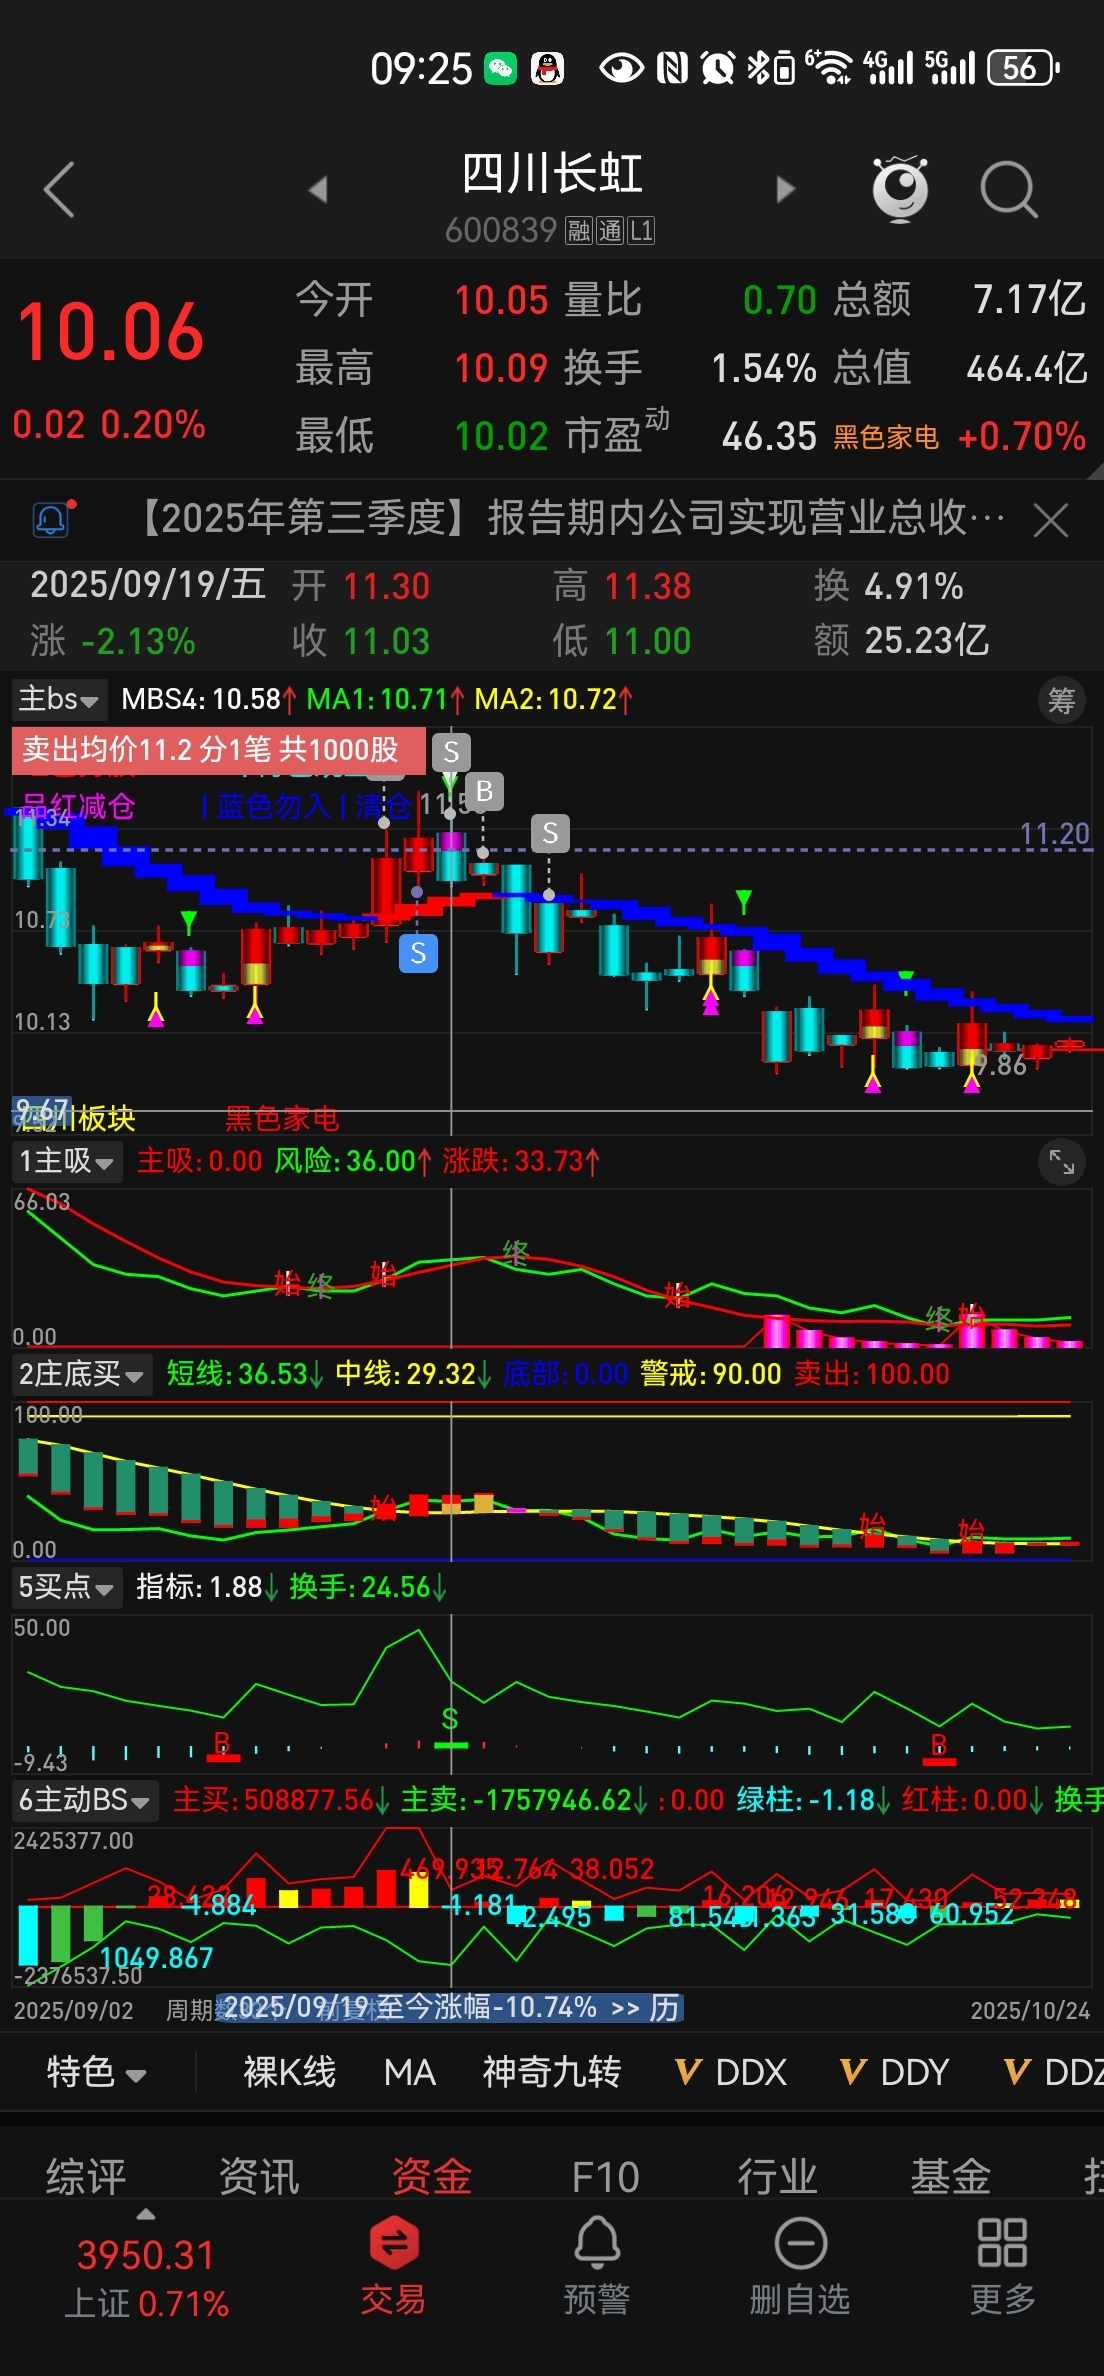Open 至今涨幅-10.74% 历 history link
The image size is (1104, 2376).
pos(451,2007)
